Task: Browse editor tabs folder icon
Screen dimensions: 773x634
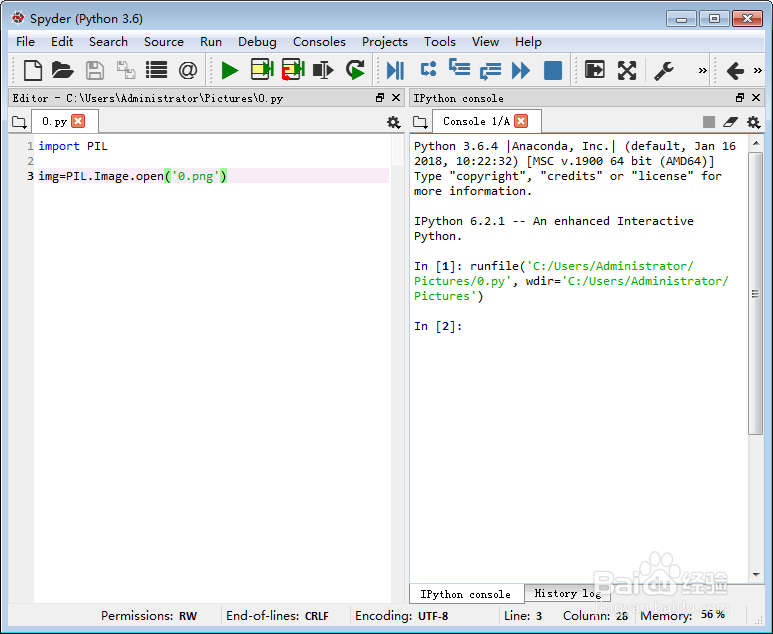Action: [x=19, y=122]
